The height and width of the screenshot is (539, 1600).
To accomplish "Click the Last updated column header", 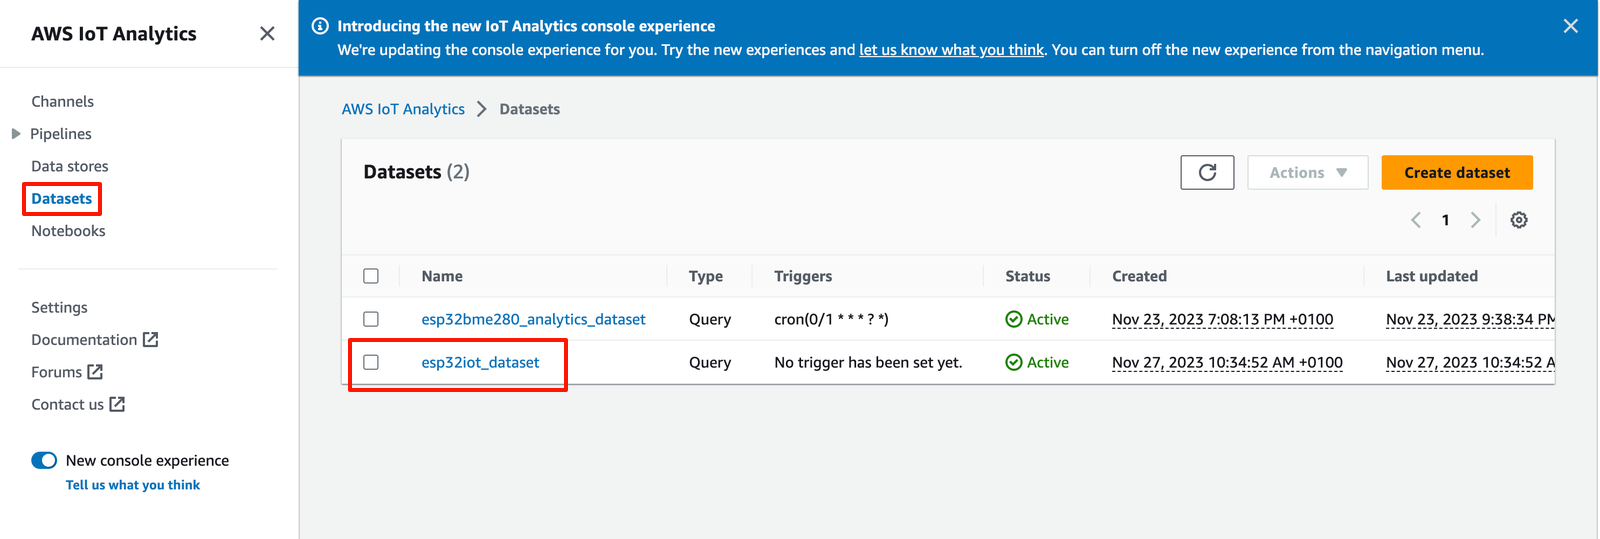I will [1432, 276].
